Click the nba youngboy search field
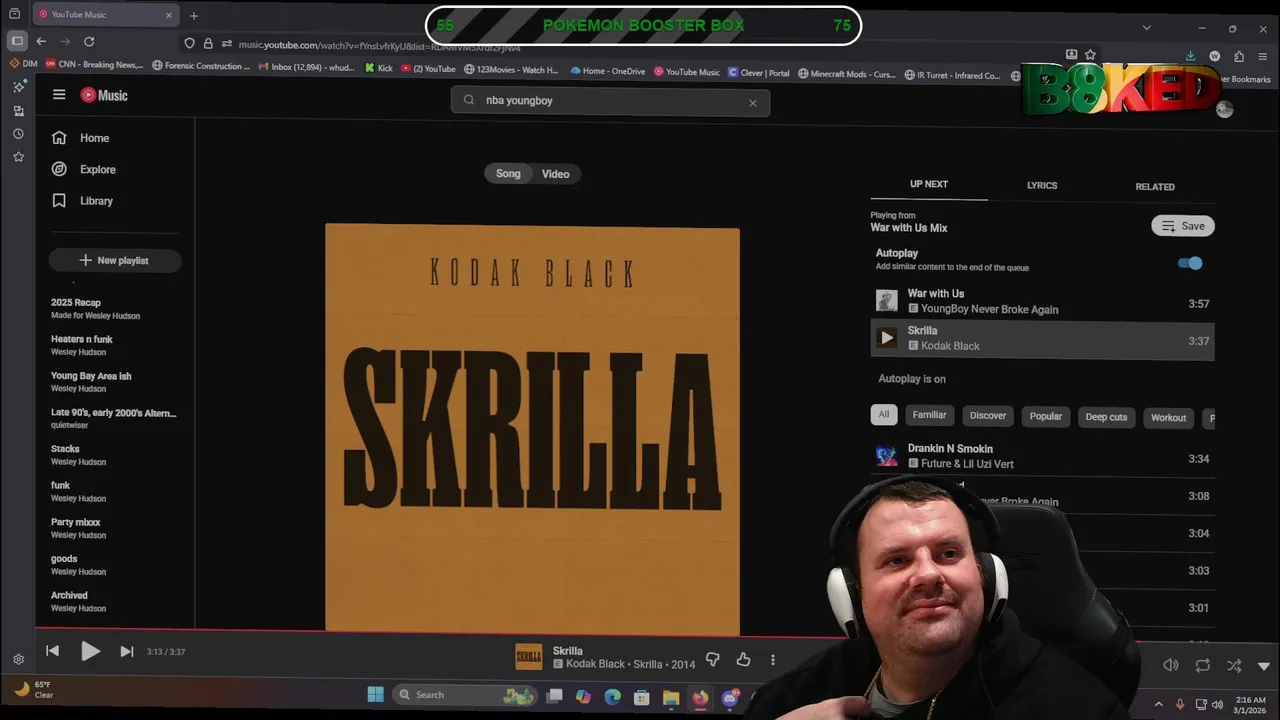Screen dimensions: 1280x720 610,101
